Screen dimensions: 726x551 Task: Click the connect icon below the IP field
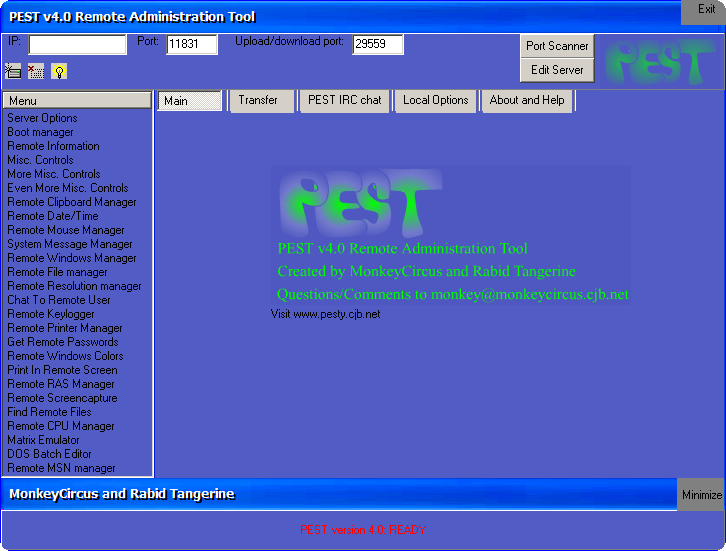pyautogui.click(x=13, y=71)
